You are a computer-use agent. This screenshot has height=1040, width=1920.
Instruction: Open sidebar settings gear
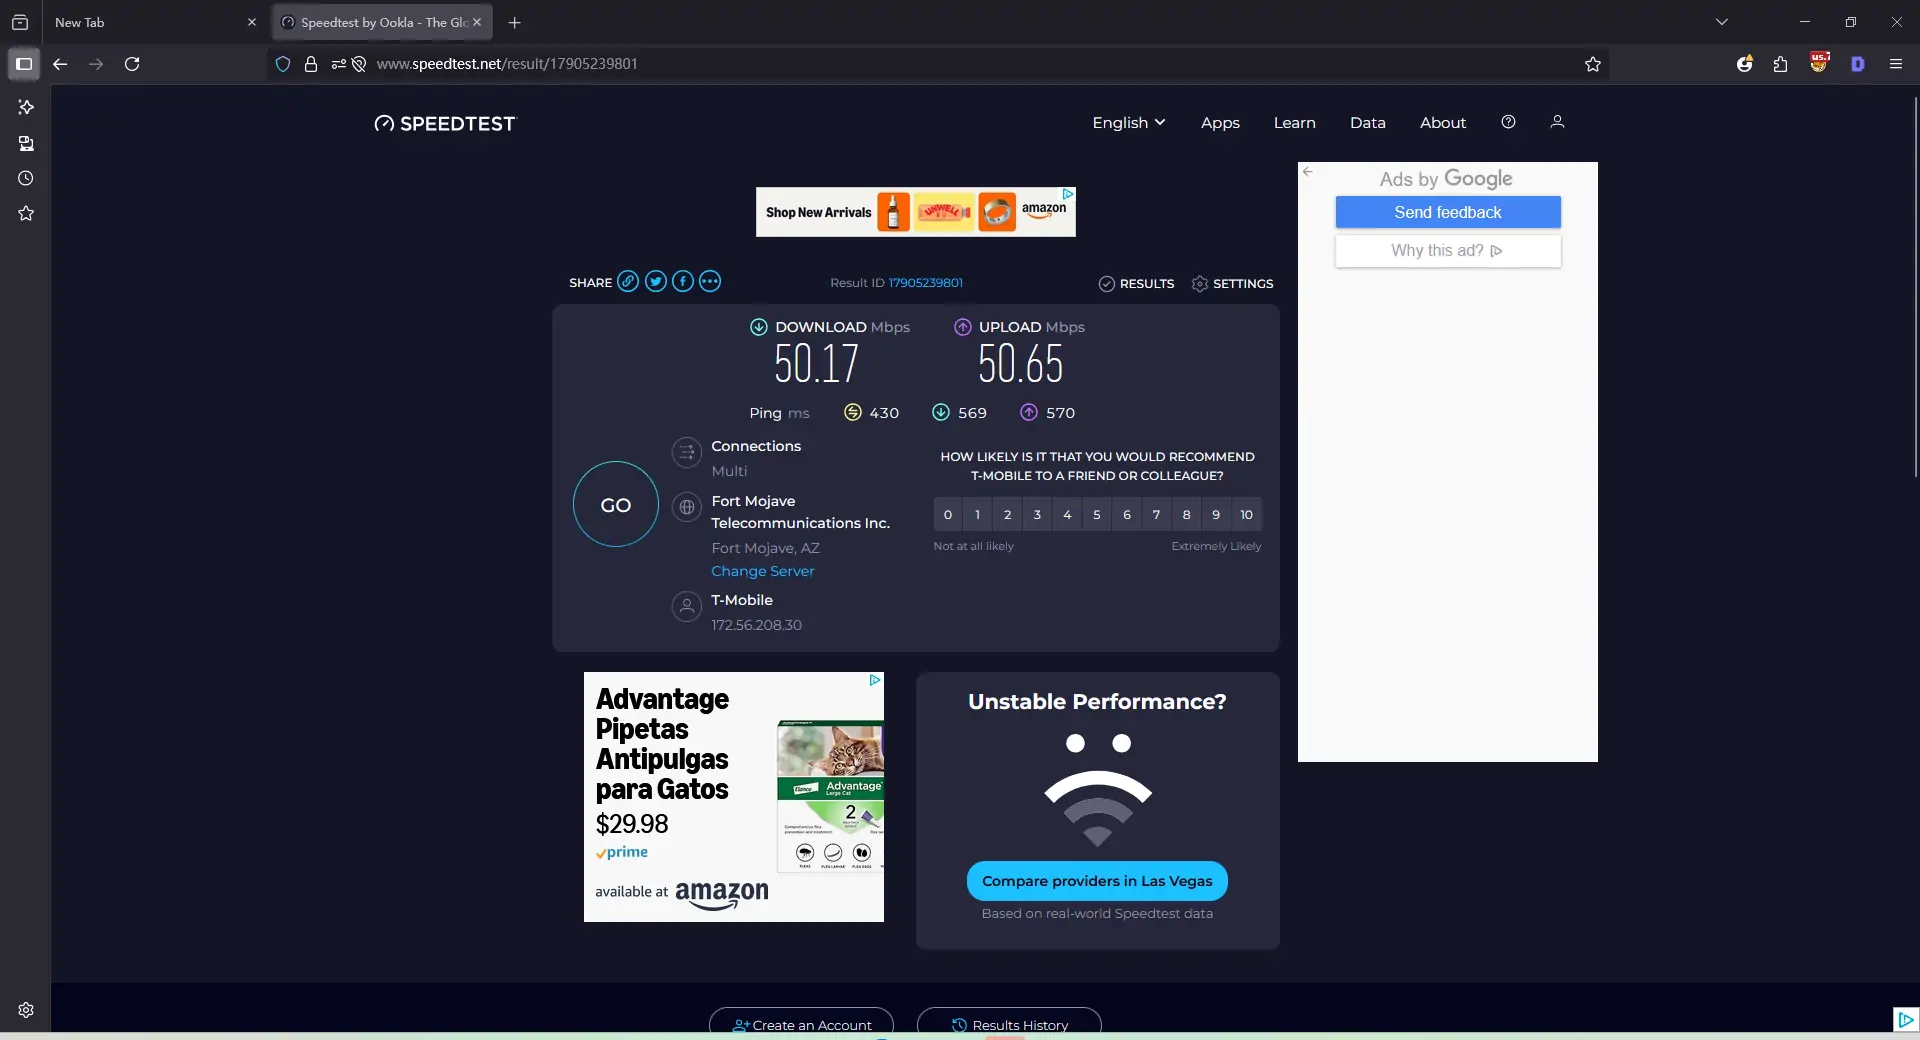click(26, 1010)
